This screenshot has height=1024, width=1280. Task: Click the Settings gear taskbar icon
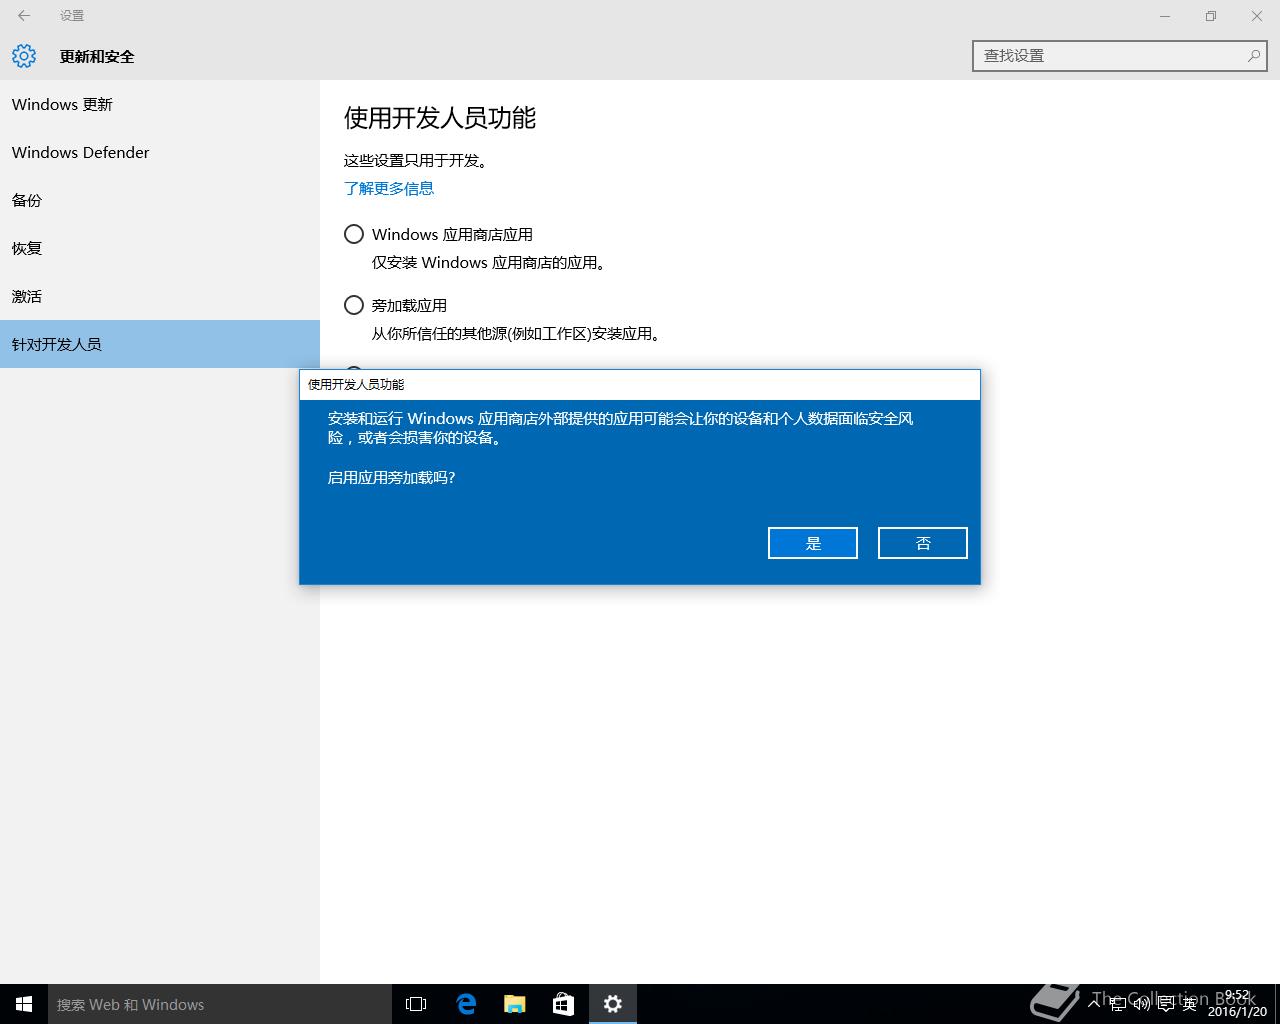(613, 1004)
